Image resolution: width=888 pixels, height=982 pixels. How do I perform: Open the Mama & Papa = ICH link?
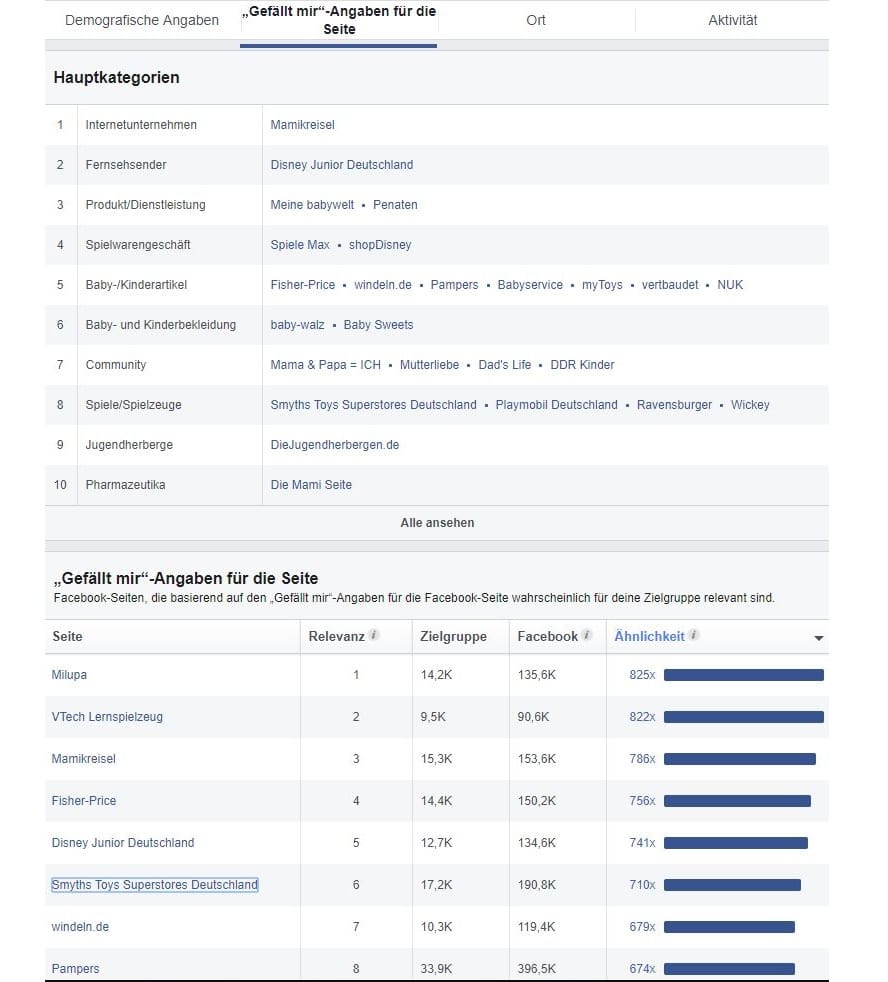pos(326,365)
